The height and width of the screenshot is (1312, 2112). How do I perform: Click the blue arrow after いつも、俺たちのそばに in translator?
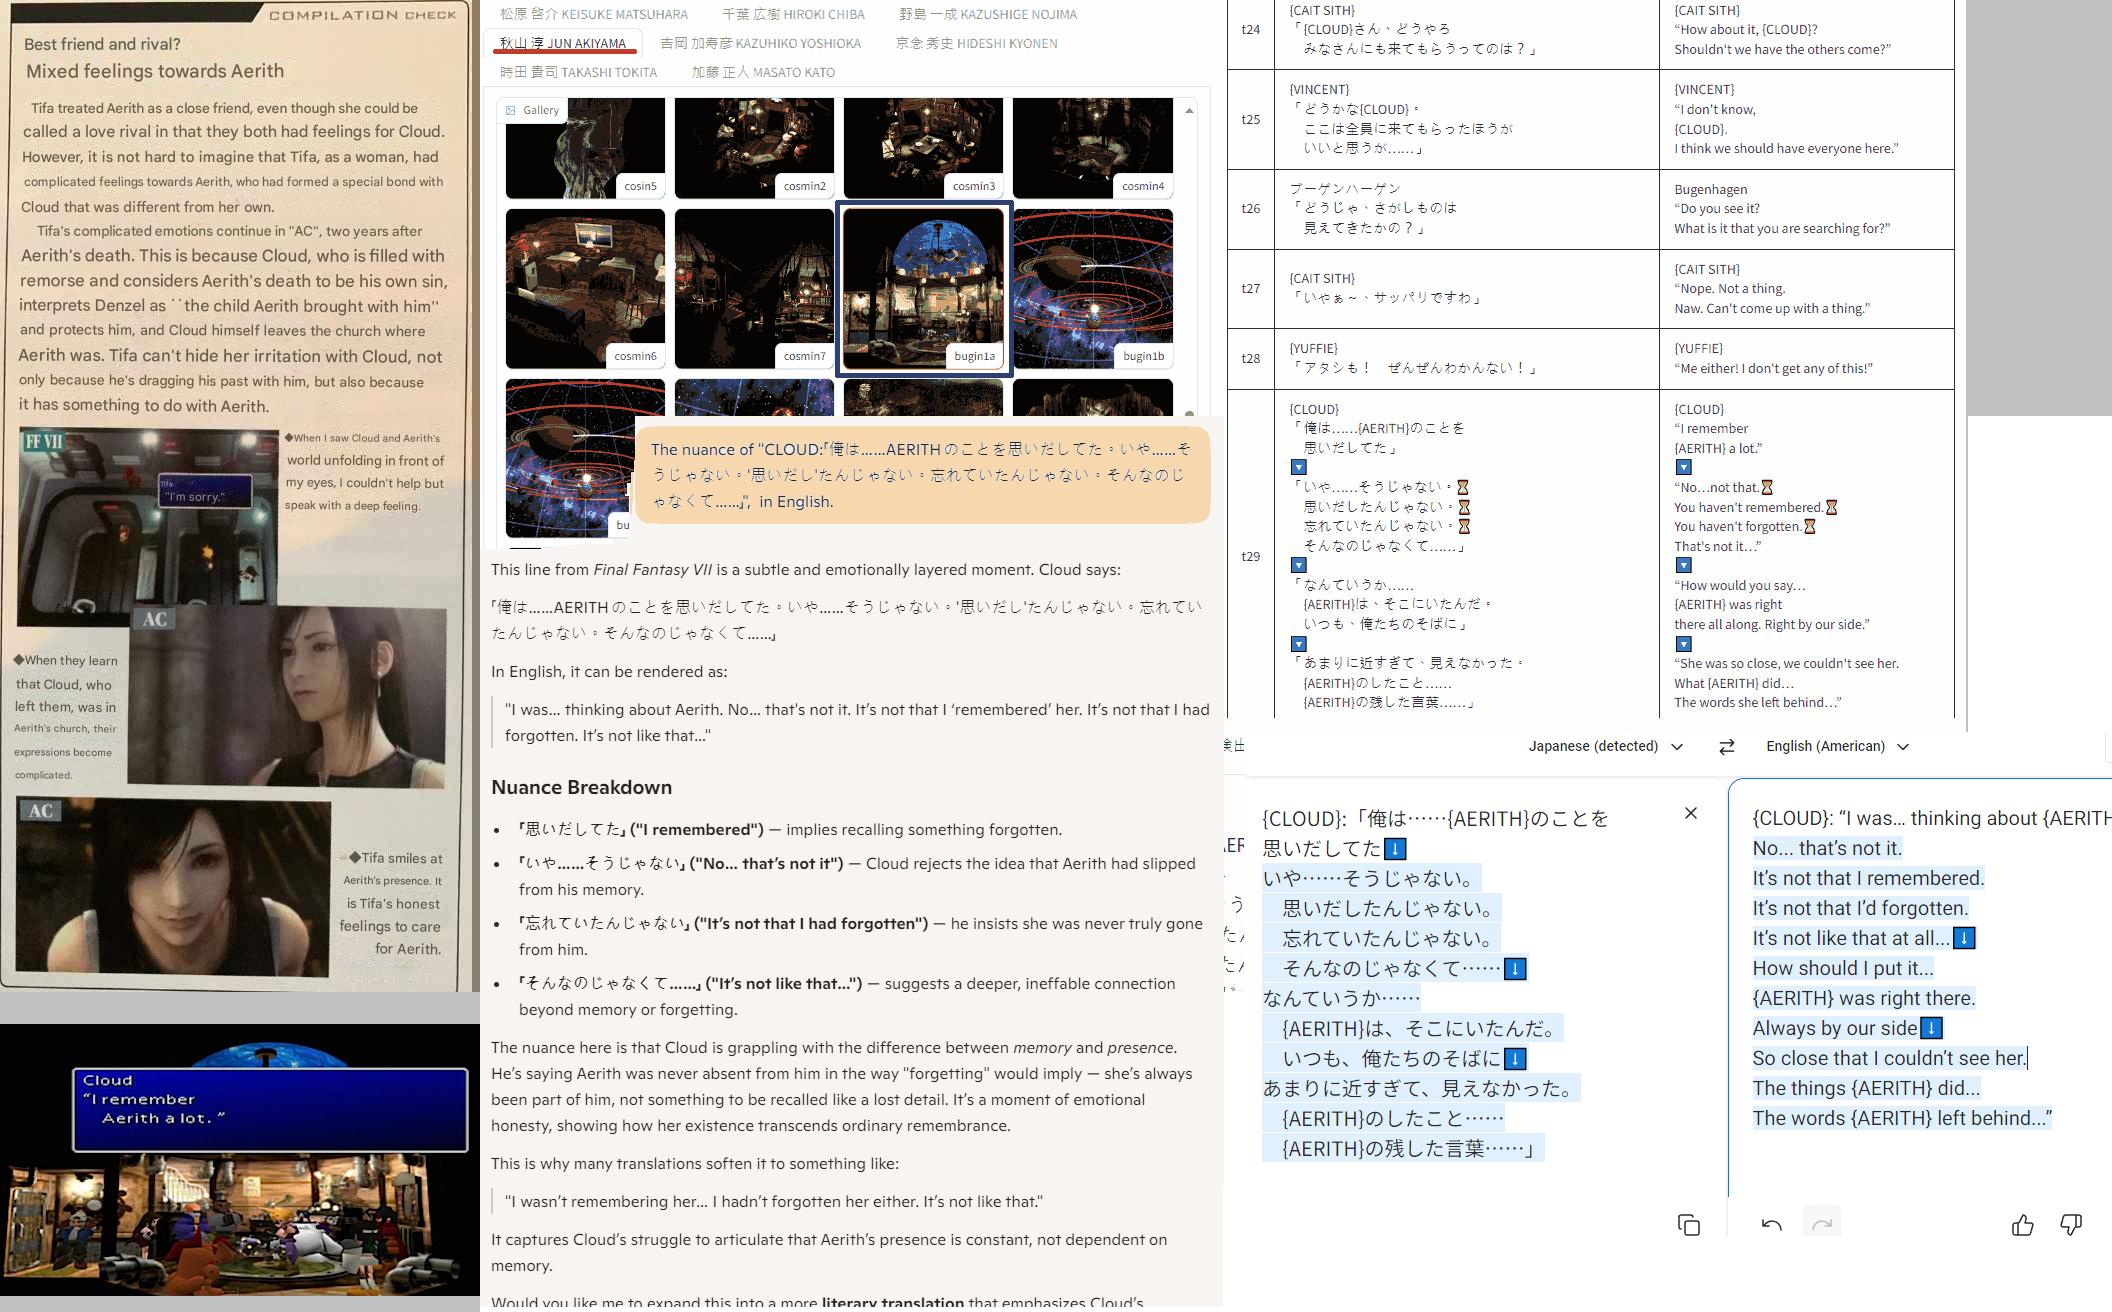click(x=1515, y=1059)
